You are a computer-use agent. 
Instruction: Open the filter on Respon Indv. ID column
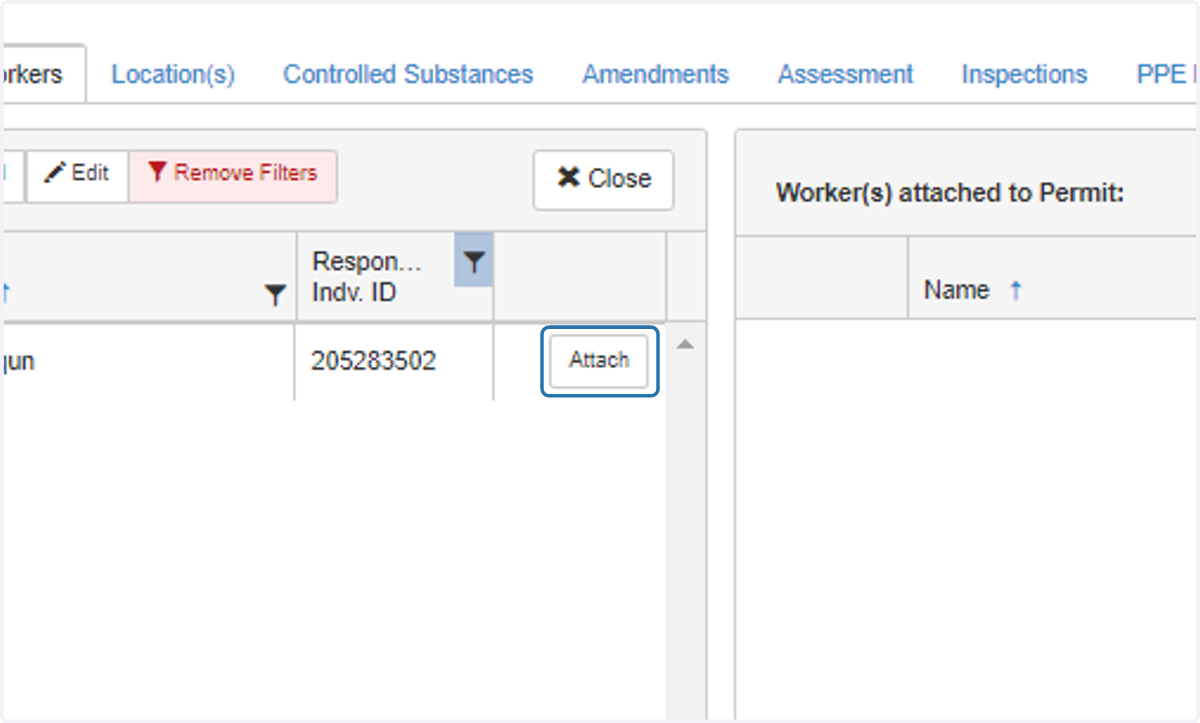(474, 262)
